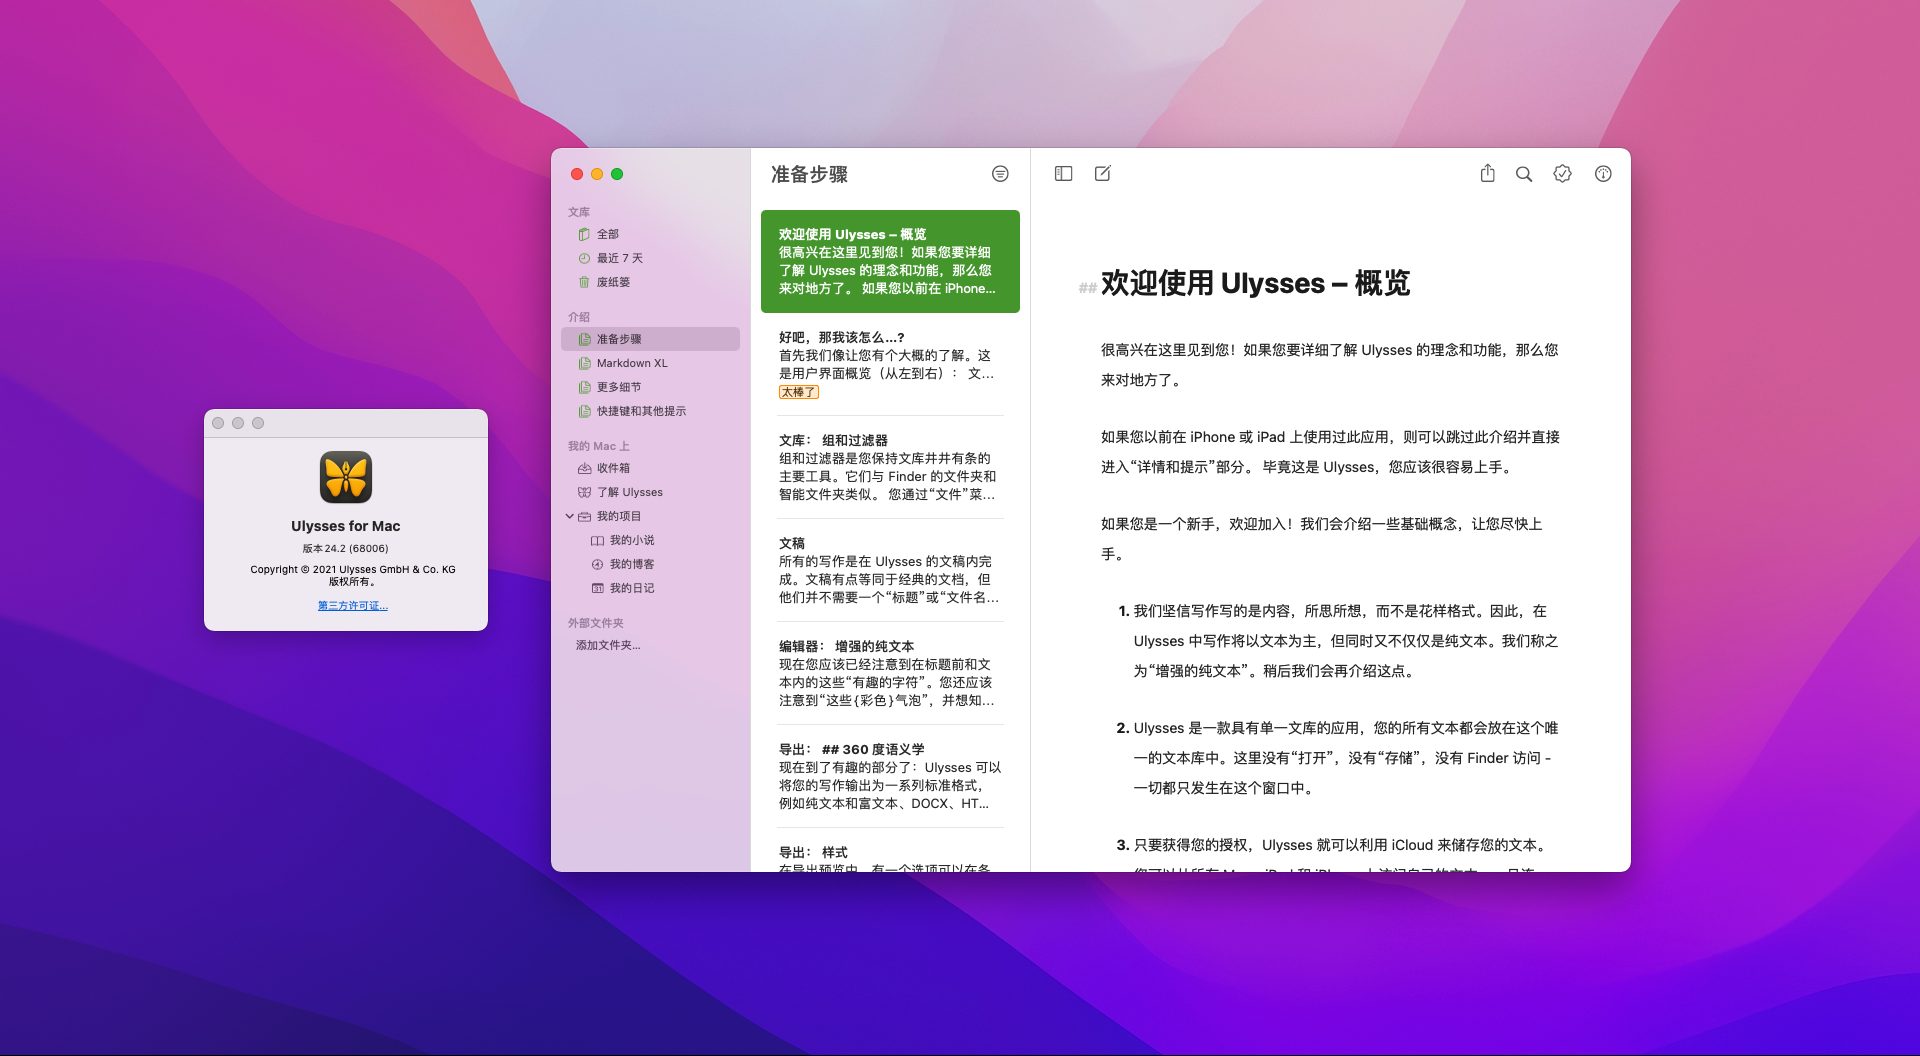
Task: Open the share and export icon
Action: click(1487, 173)
